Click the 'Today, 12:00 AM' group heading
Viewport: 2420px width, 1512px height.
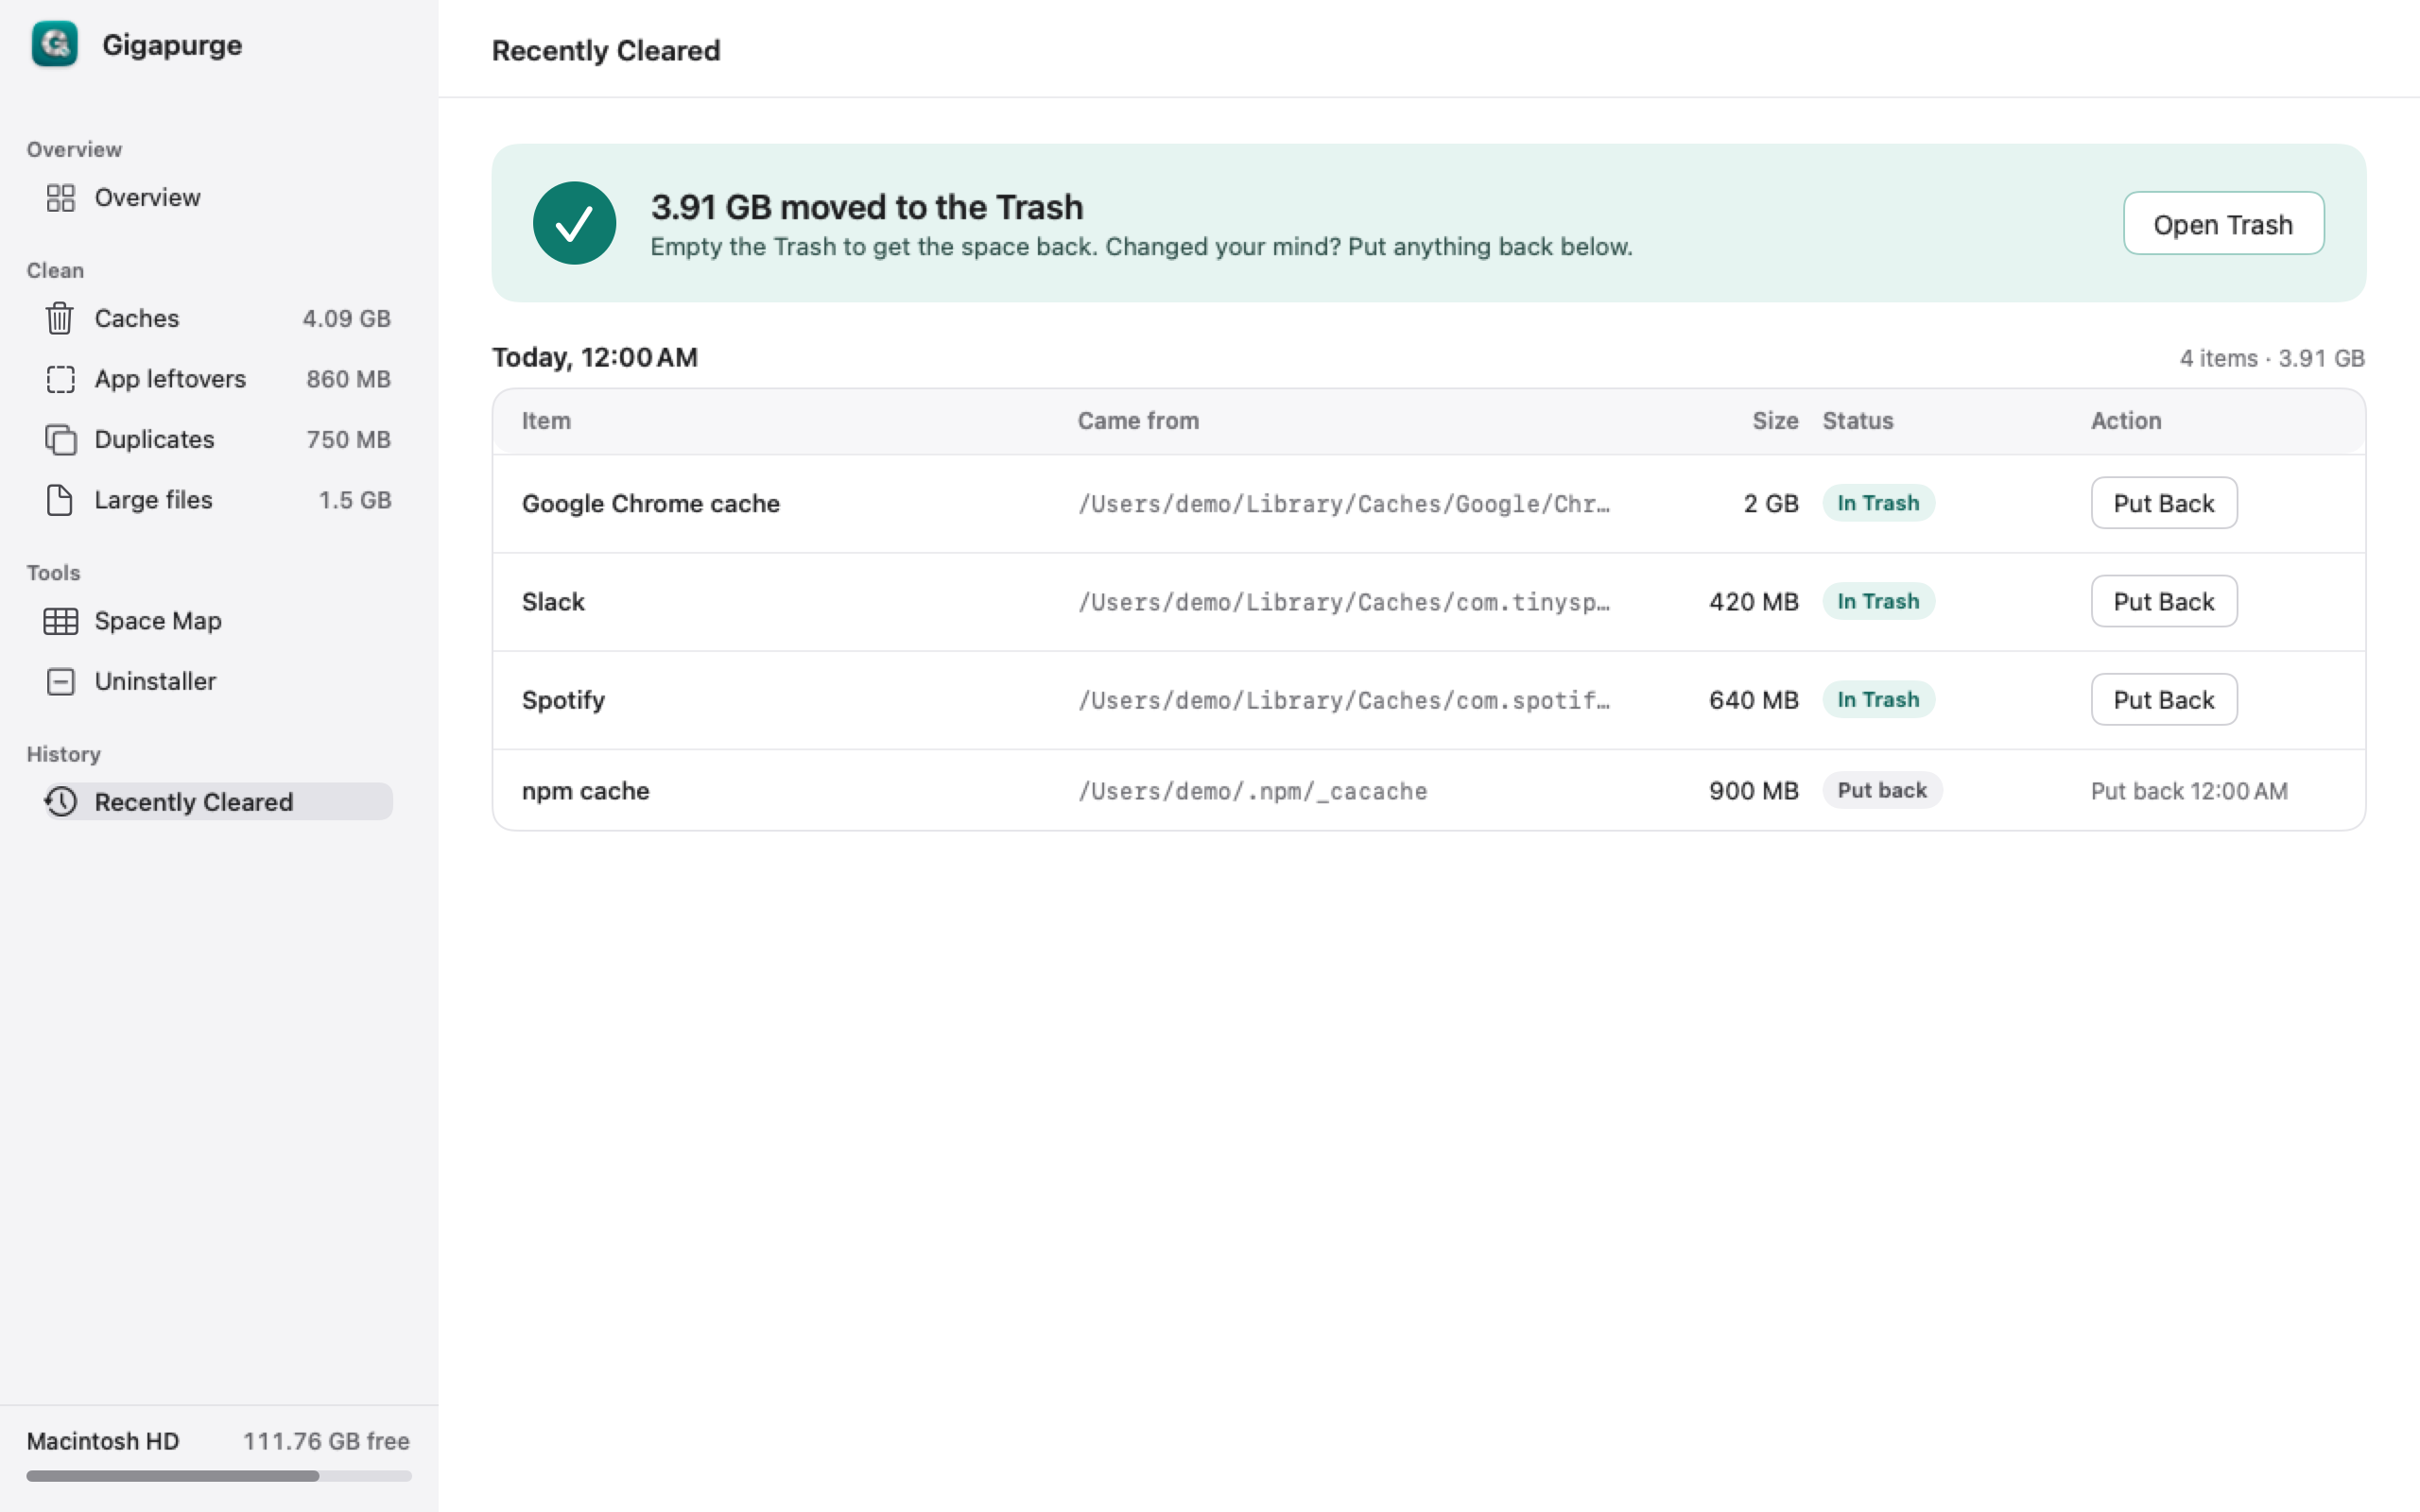coord(595,357)
